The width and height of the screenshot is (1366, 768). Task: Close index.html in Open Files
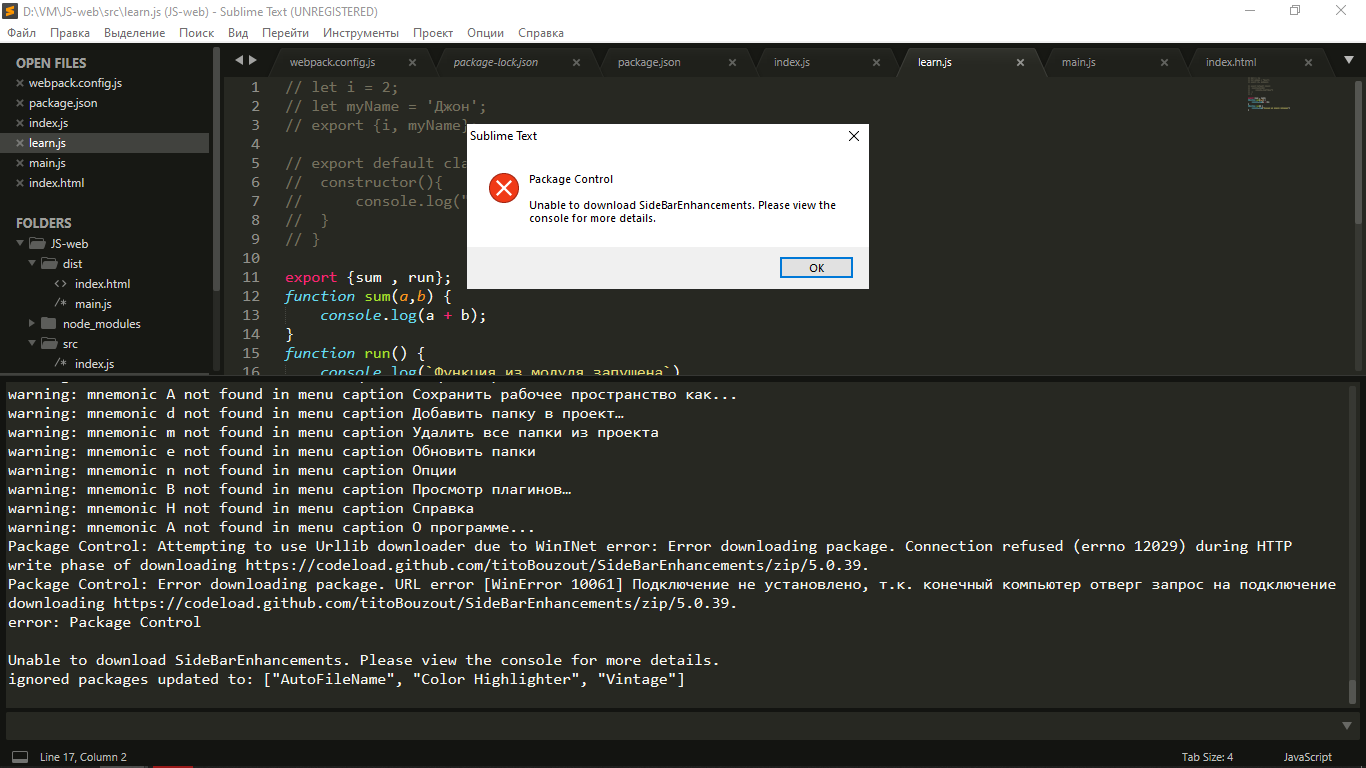pyautogui.click(x=19, y=183)
